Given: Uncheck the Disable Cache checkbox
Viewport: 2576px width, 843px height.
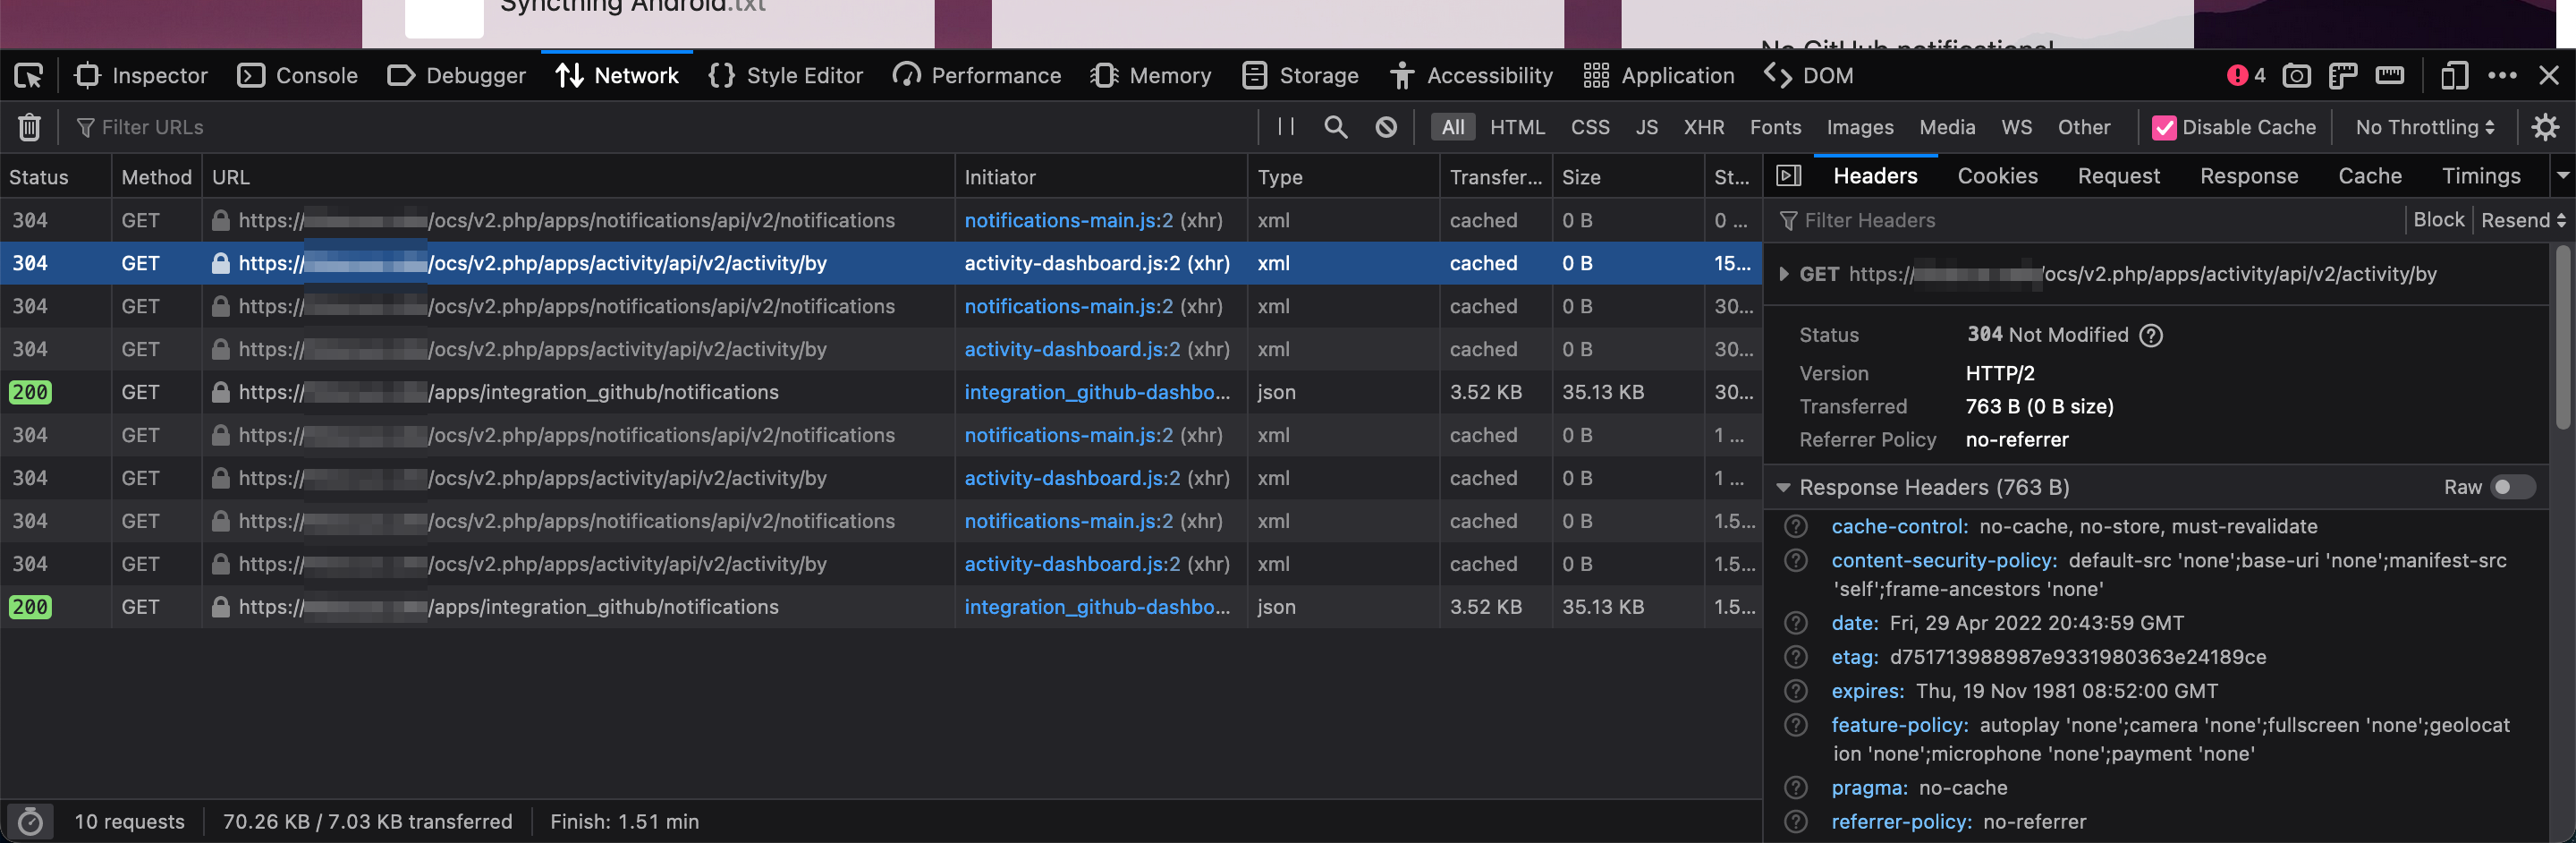Looking at the screenshot, I should coord(2166,127).
